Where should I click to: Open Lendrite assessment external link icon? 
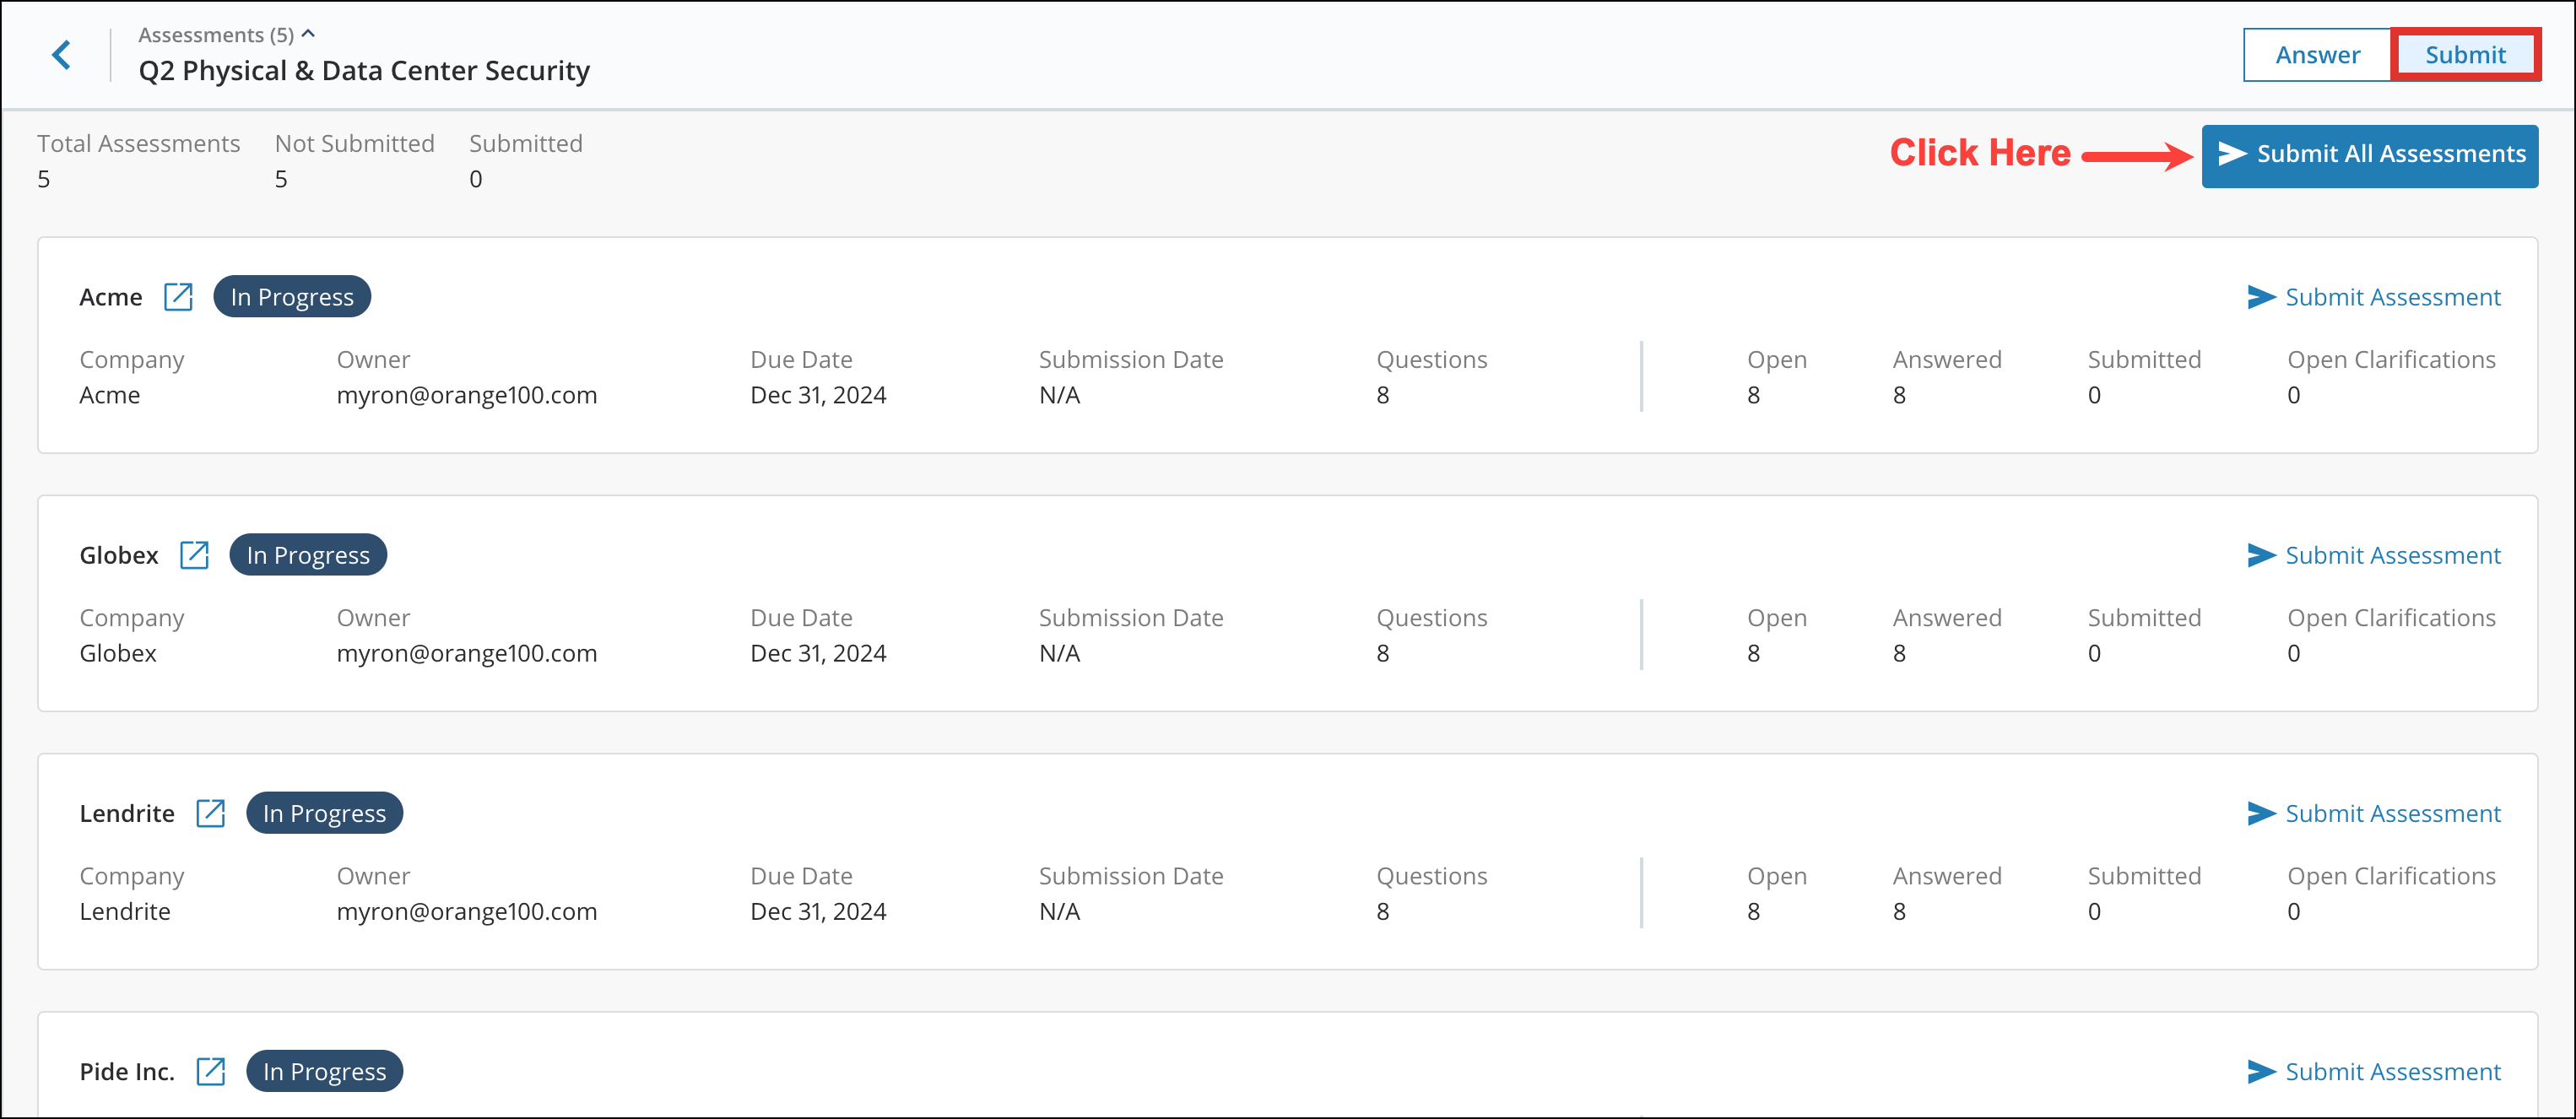pyautogui.click(x=210, y=813)
